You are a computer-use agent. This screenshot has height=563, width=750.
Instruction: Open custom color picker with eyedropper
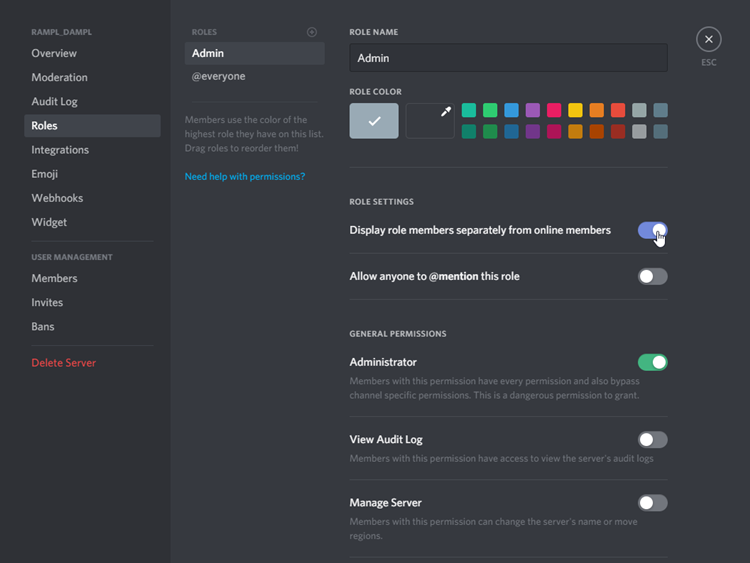point(430,121)
